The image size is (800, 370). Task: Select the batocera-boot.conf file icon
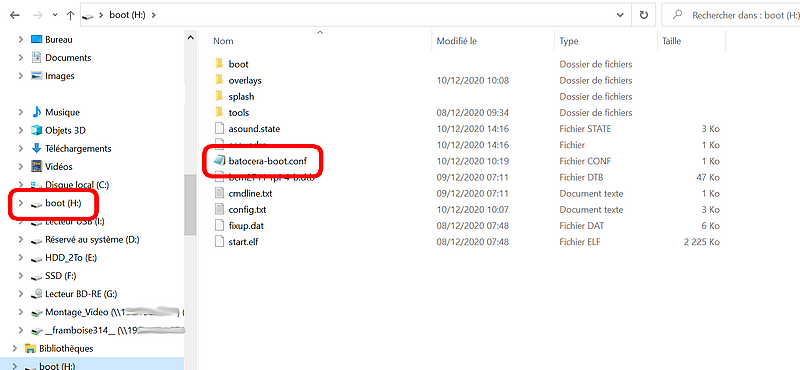[219, 161]
